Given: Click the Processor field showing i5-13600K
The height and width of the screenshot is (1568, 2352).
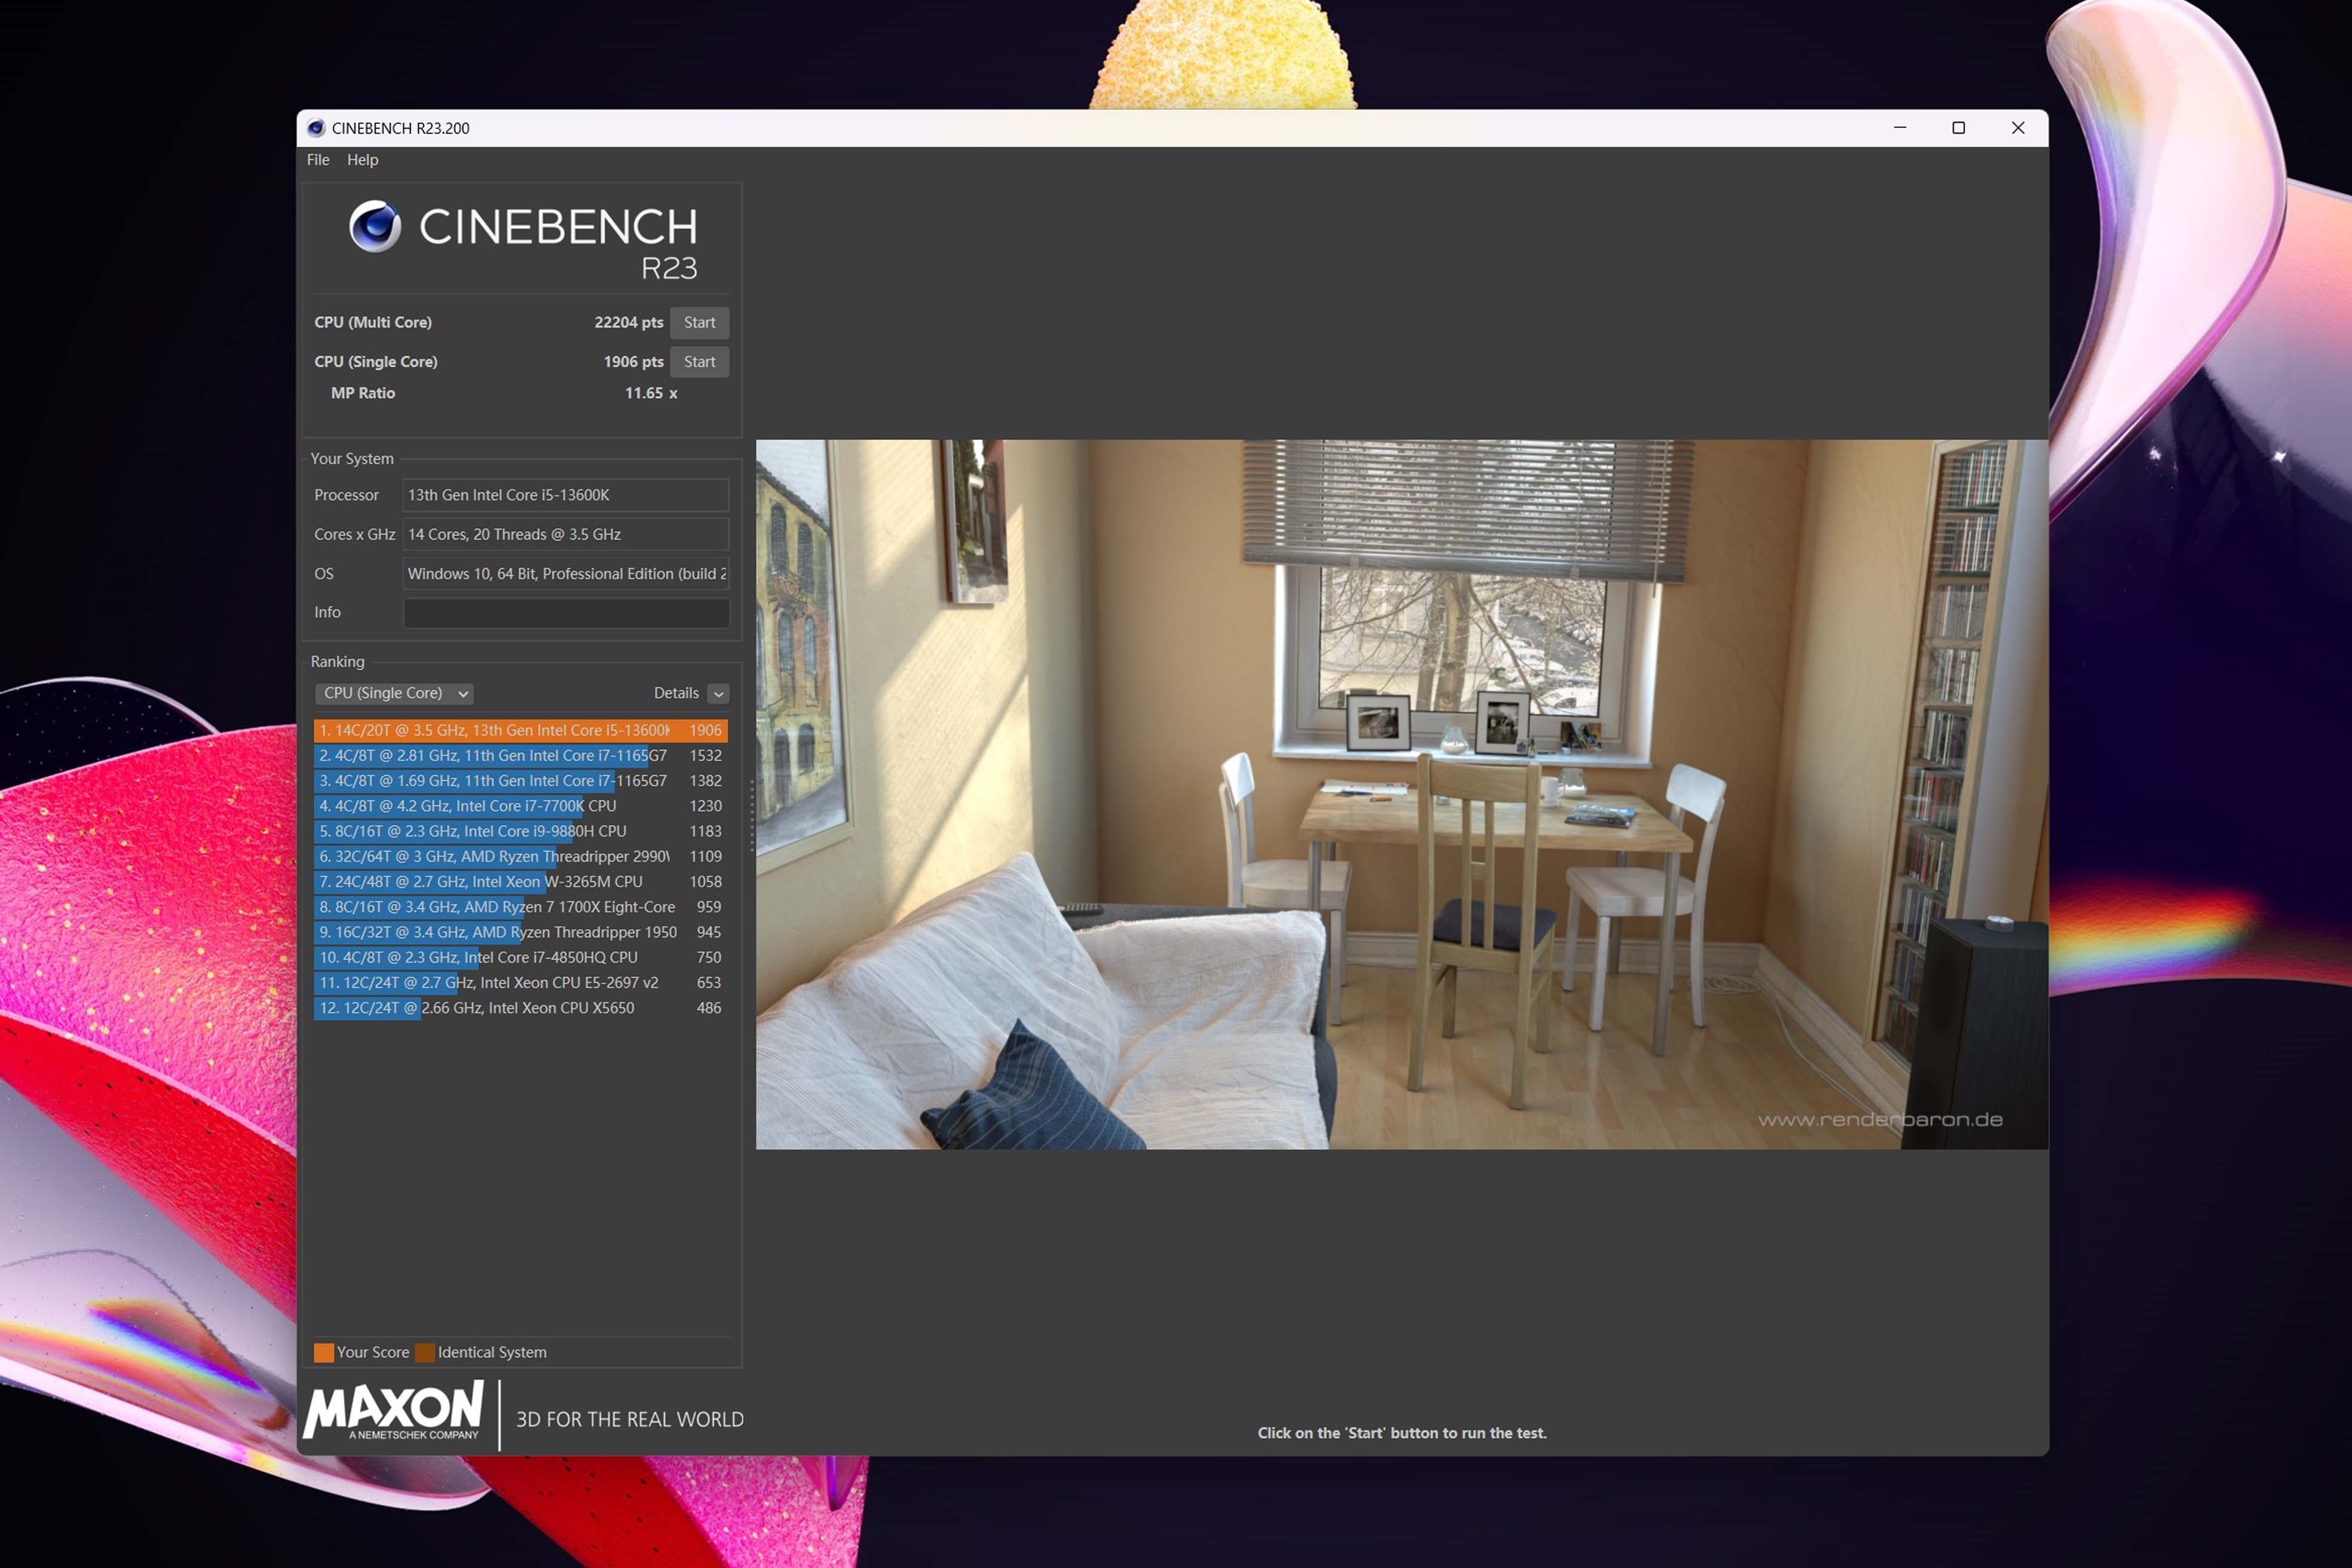Looking at the screenshot, I should point(566,495).
